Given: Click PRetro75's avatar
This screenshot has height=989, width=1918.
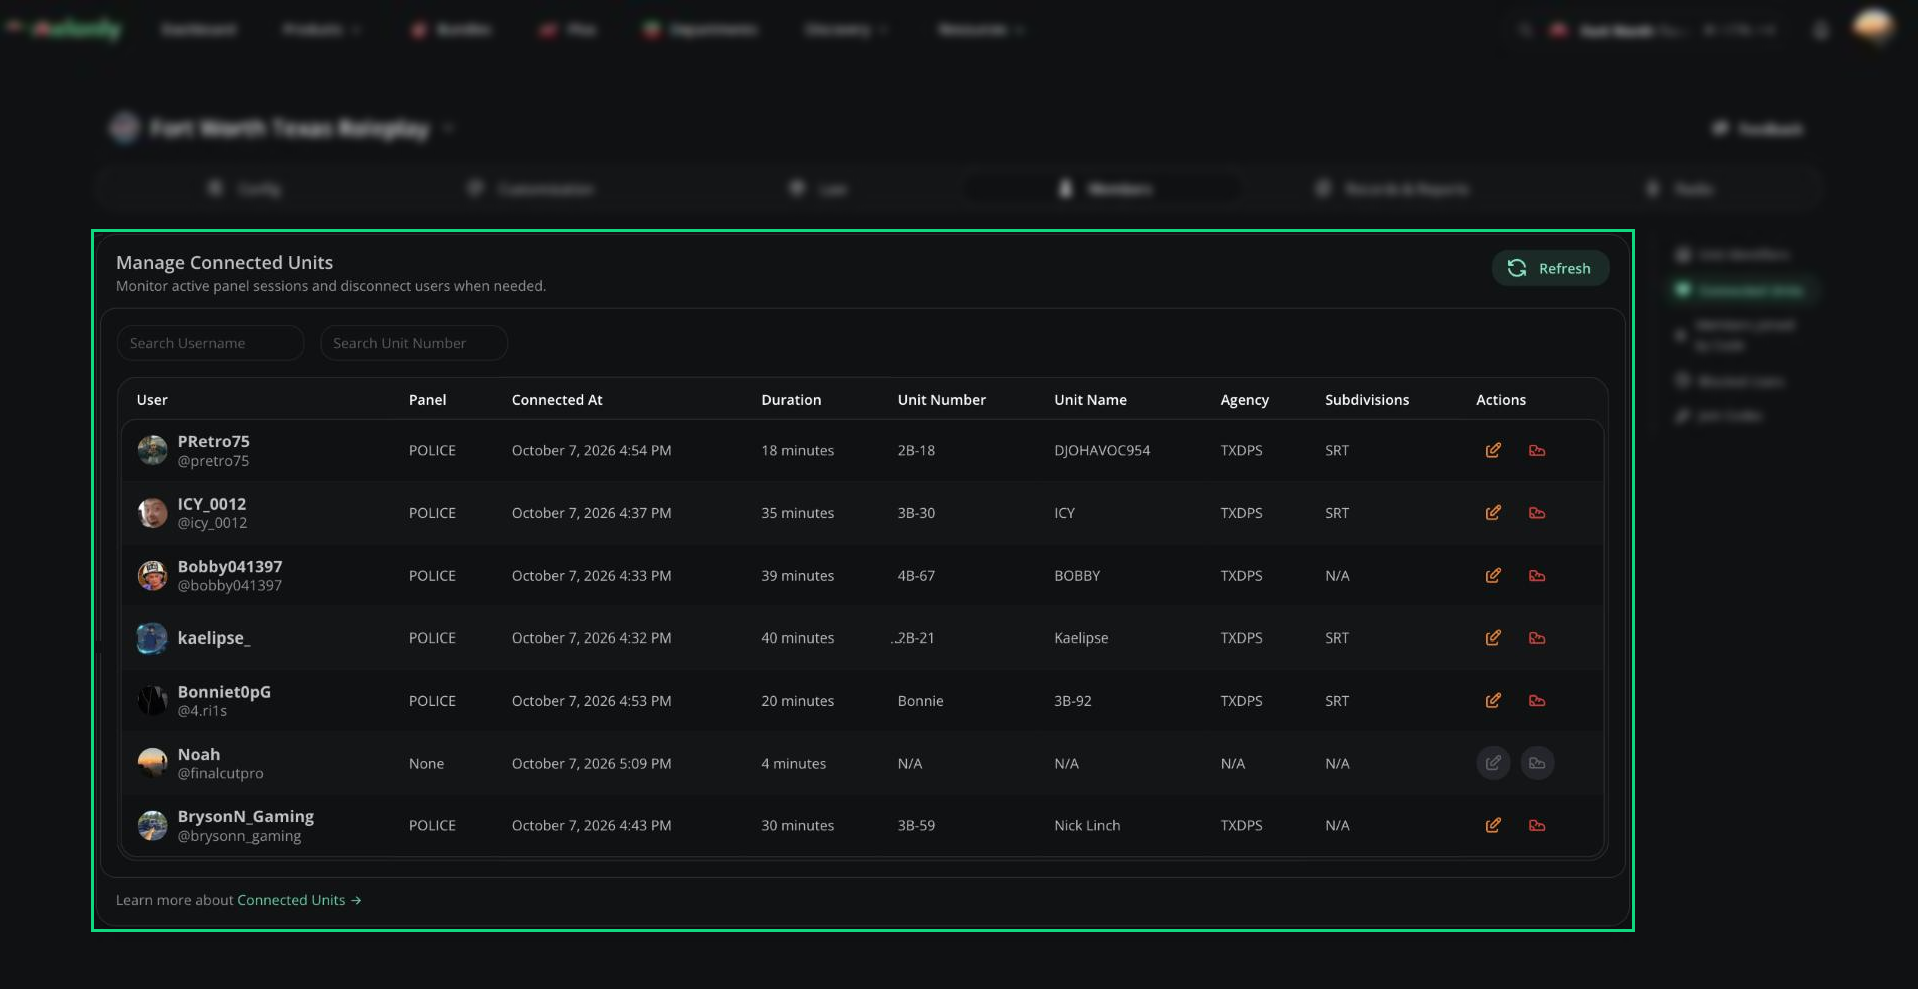Looking at the screenshot, I should point(152,450).
